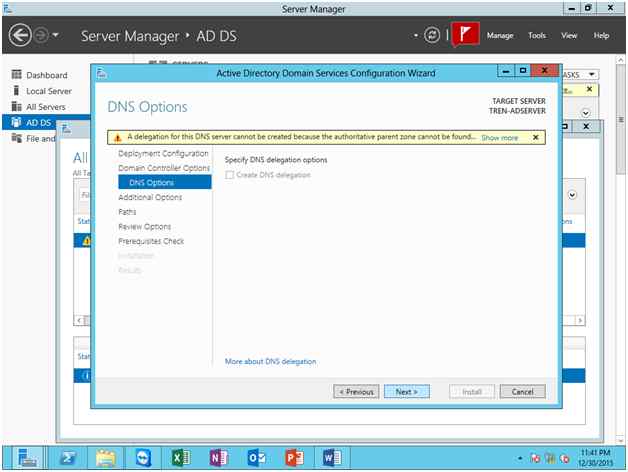Expand the chevron beside the filter box
Image resolution: width=628 pixels, height=472 pixels.
click(572, 195)
